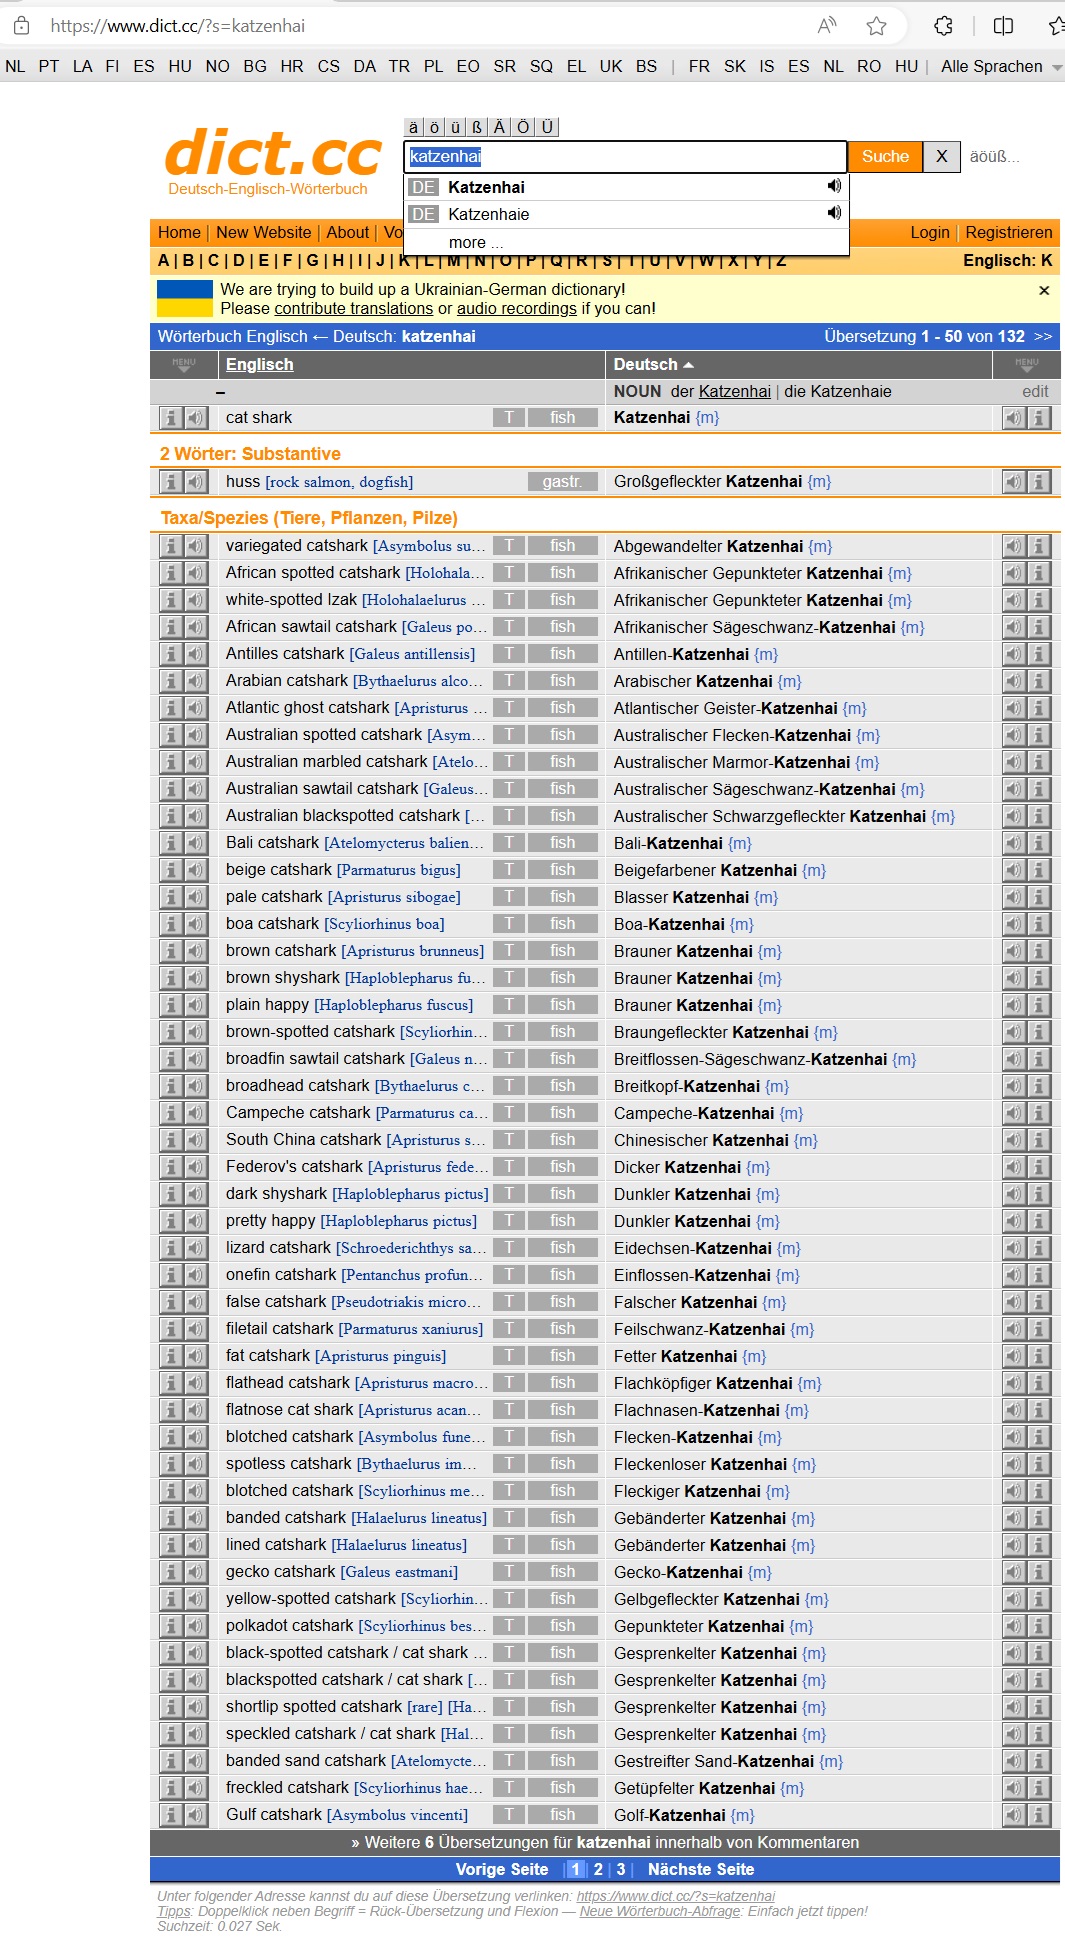The width and height of the screenshot is (1065, 1958).
Task: Add page to favorites star icon
Action: 877,26
